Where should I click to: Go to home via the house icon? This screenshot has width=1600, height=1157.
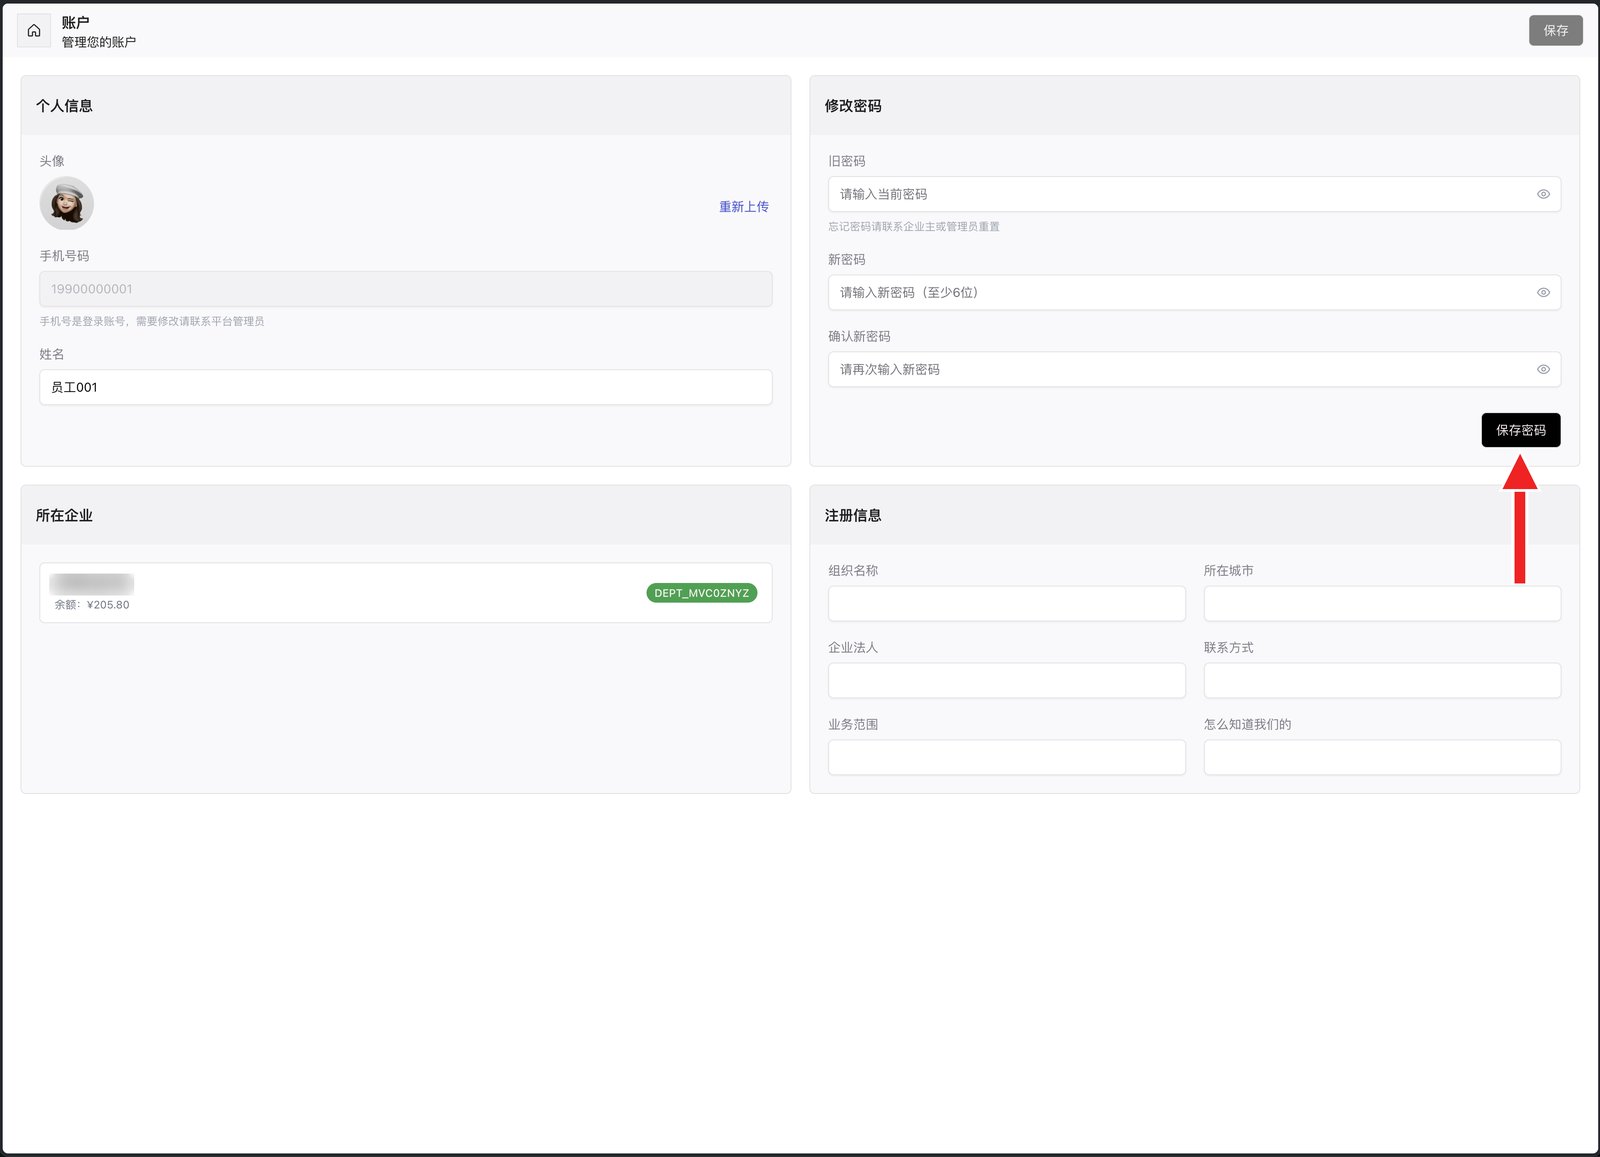[x=34, y=31]
